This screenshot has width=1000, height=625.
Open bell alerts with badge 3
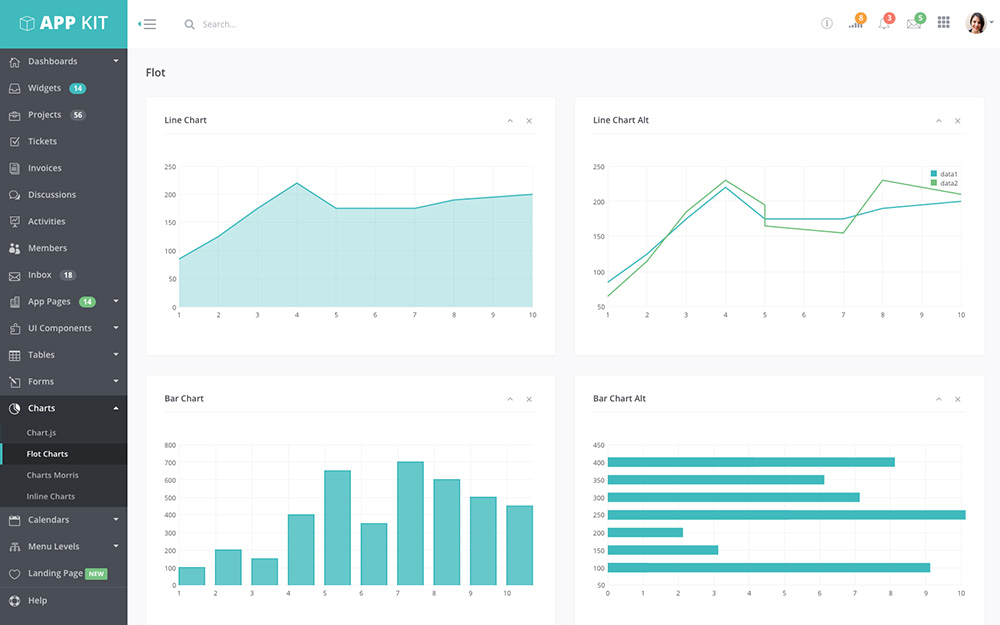point(885,23)
